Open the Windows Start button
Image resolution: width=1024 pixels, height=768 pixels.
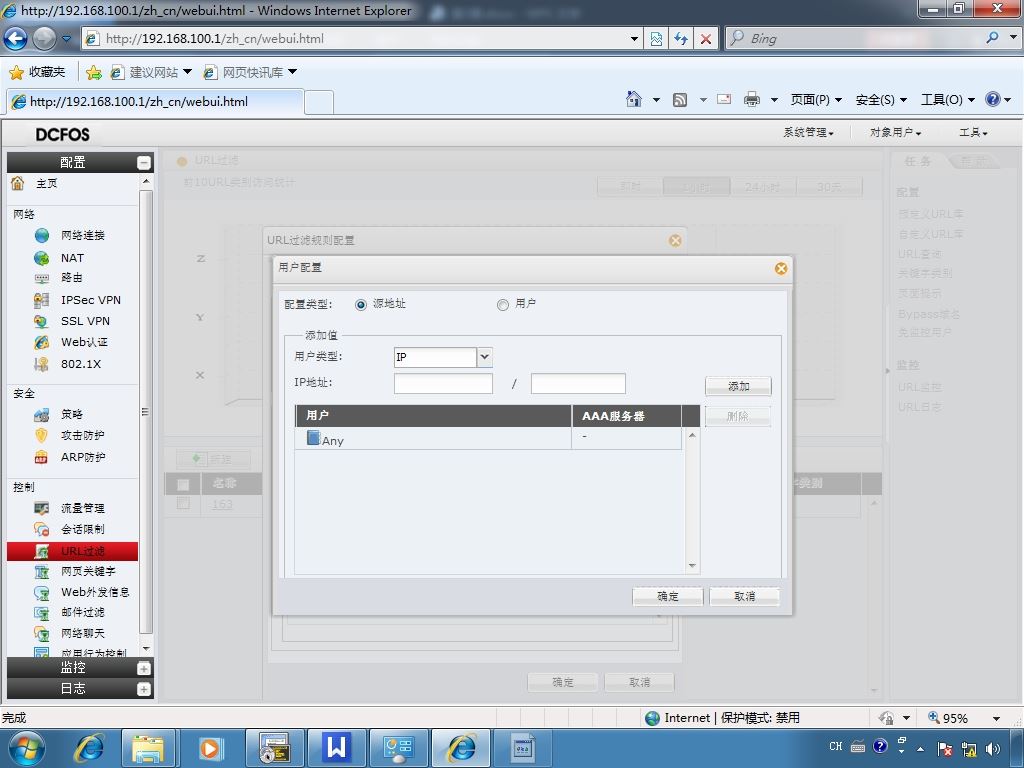[x=26, y=748]
